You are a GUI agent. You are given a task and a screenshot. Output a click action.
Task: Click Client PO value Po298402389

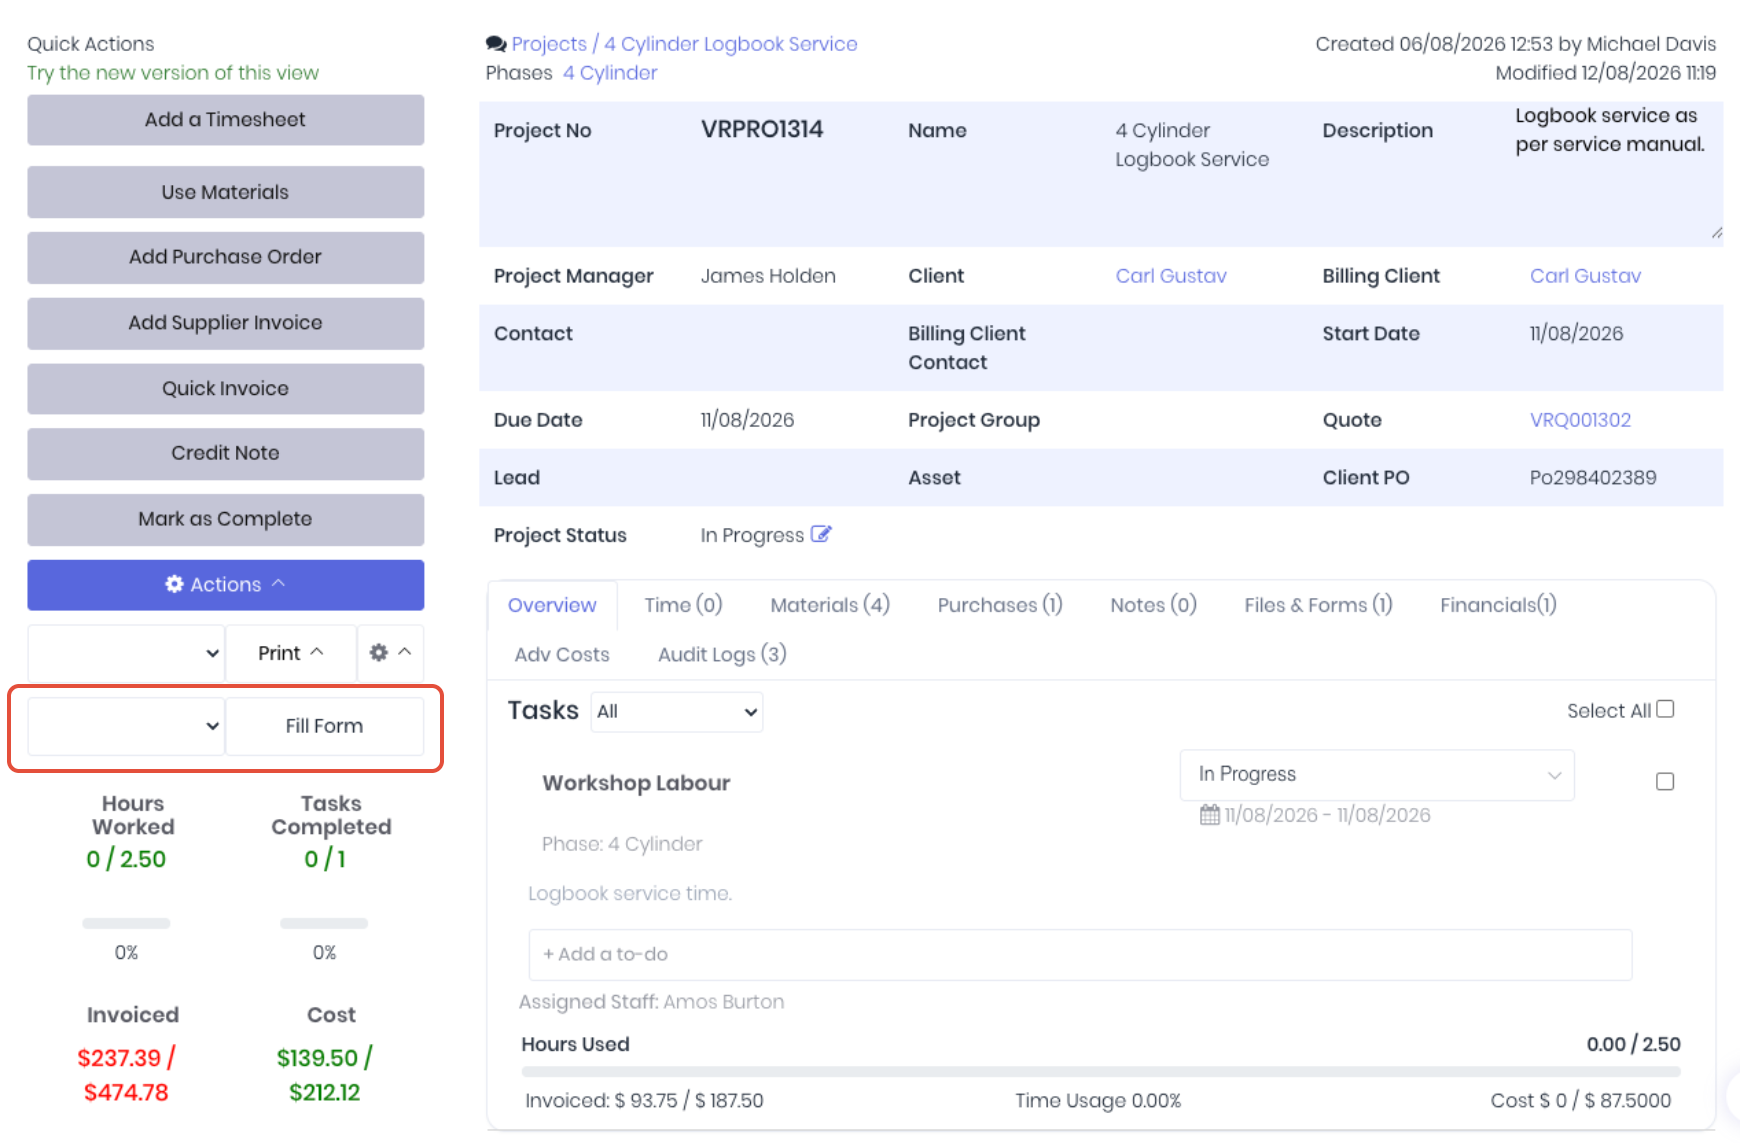[1593, 478]
